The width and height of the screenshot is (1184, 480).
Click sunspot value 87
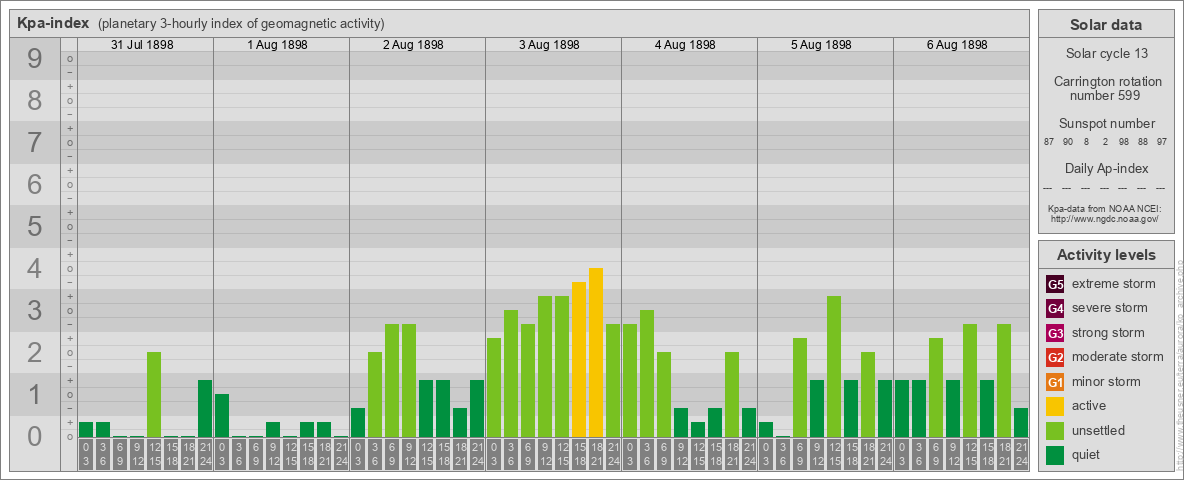pos(1049,142)
